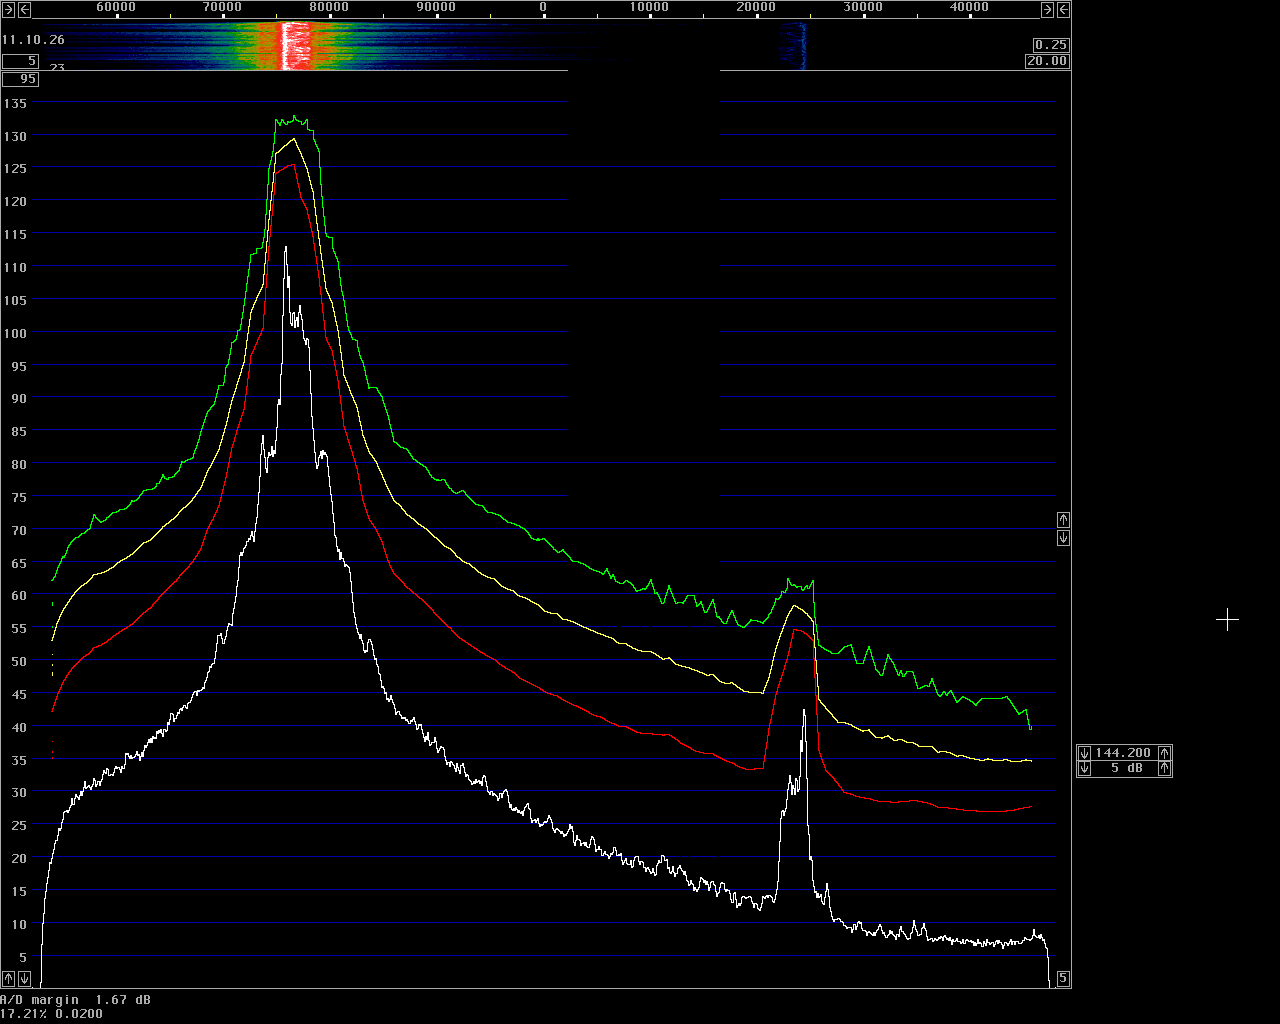Edit the waterfall zero box showing 20.00
The height and width of the screenshot is (1024, 1280).
point(1047,61)
